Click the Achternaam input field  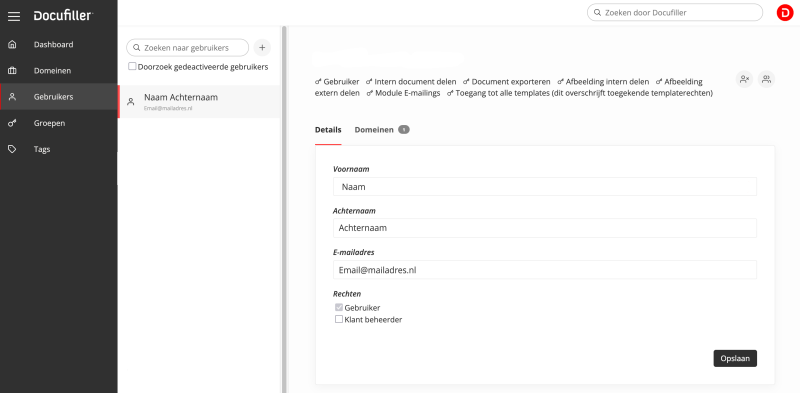[544, 228]
